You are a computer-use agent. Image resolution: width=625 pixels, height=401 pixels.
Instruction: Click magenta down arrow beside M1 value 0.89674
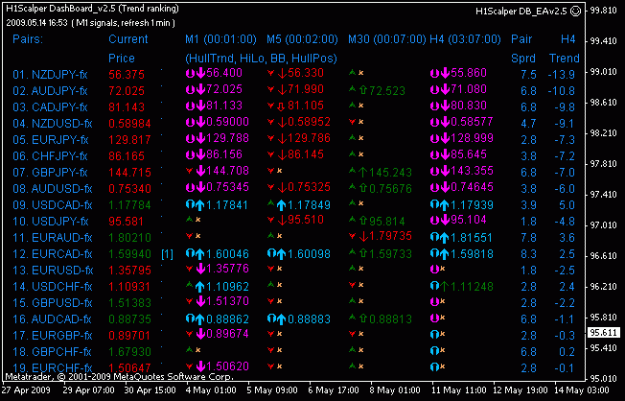coord(201,334)
